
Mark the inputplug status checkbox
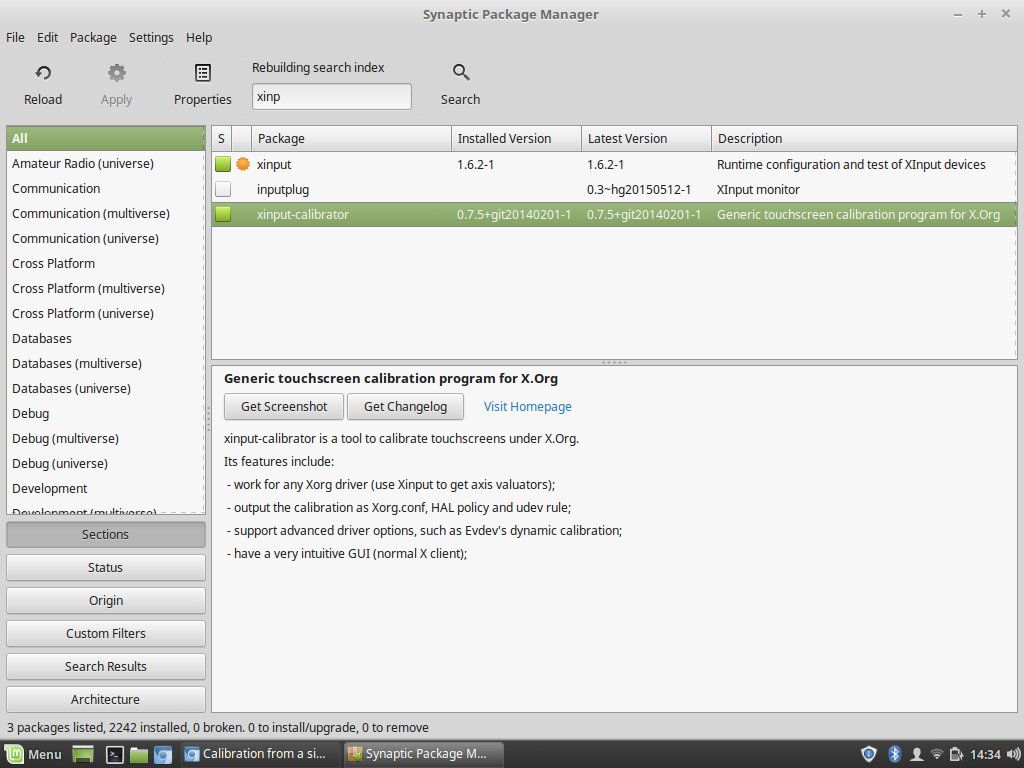tap(223, 189)
